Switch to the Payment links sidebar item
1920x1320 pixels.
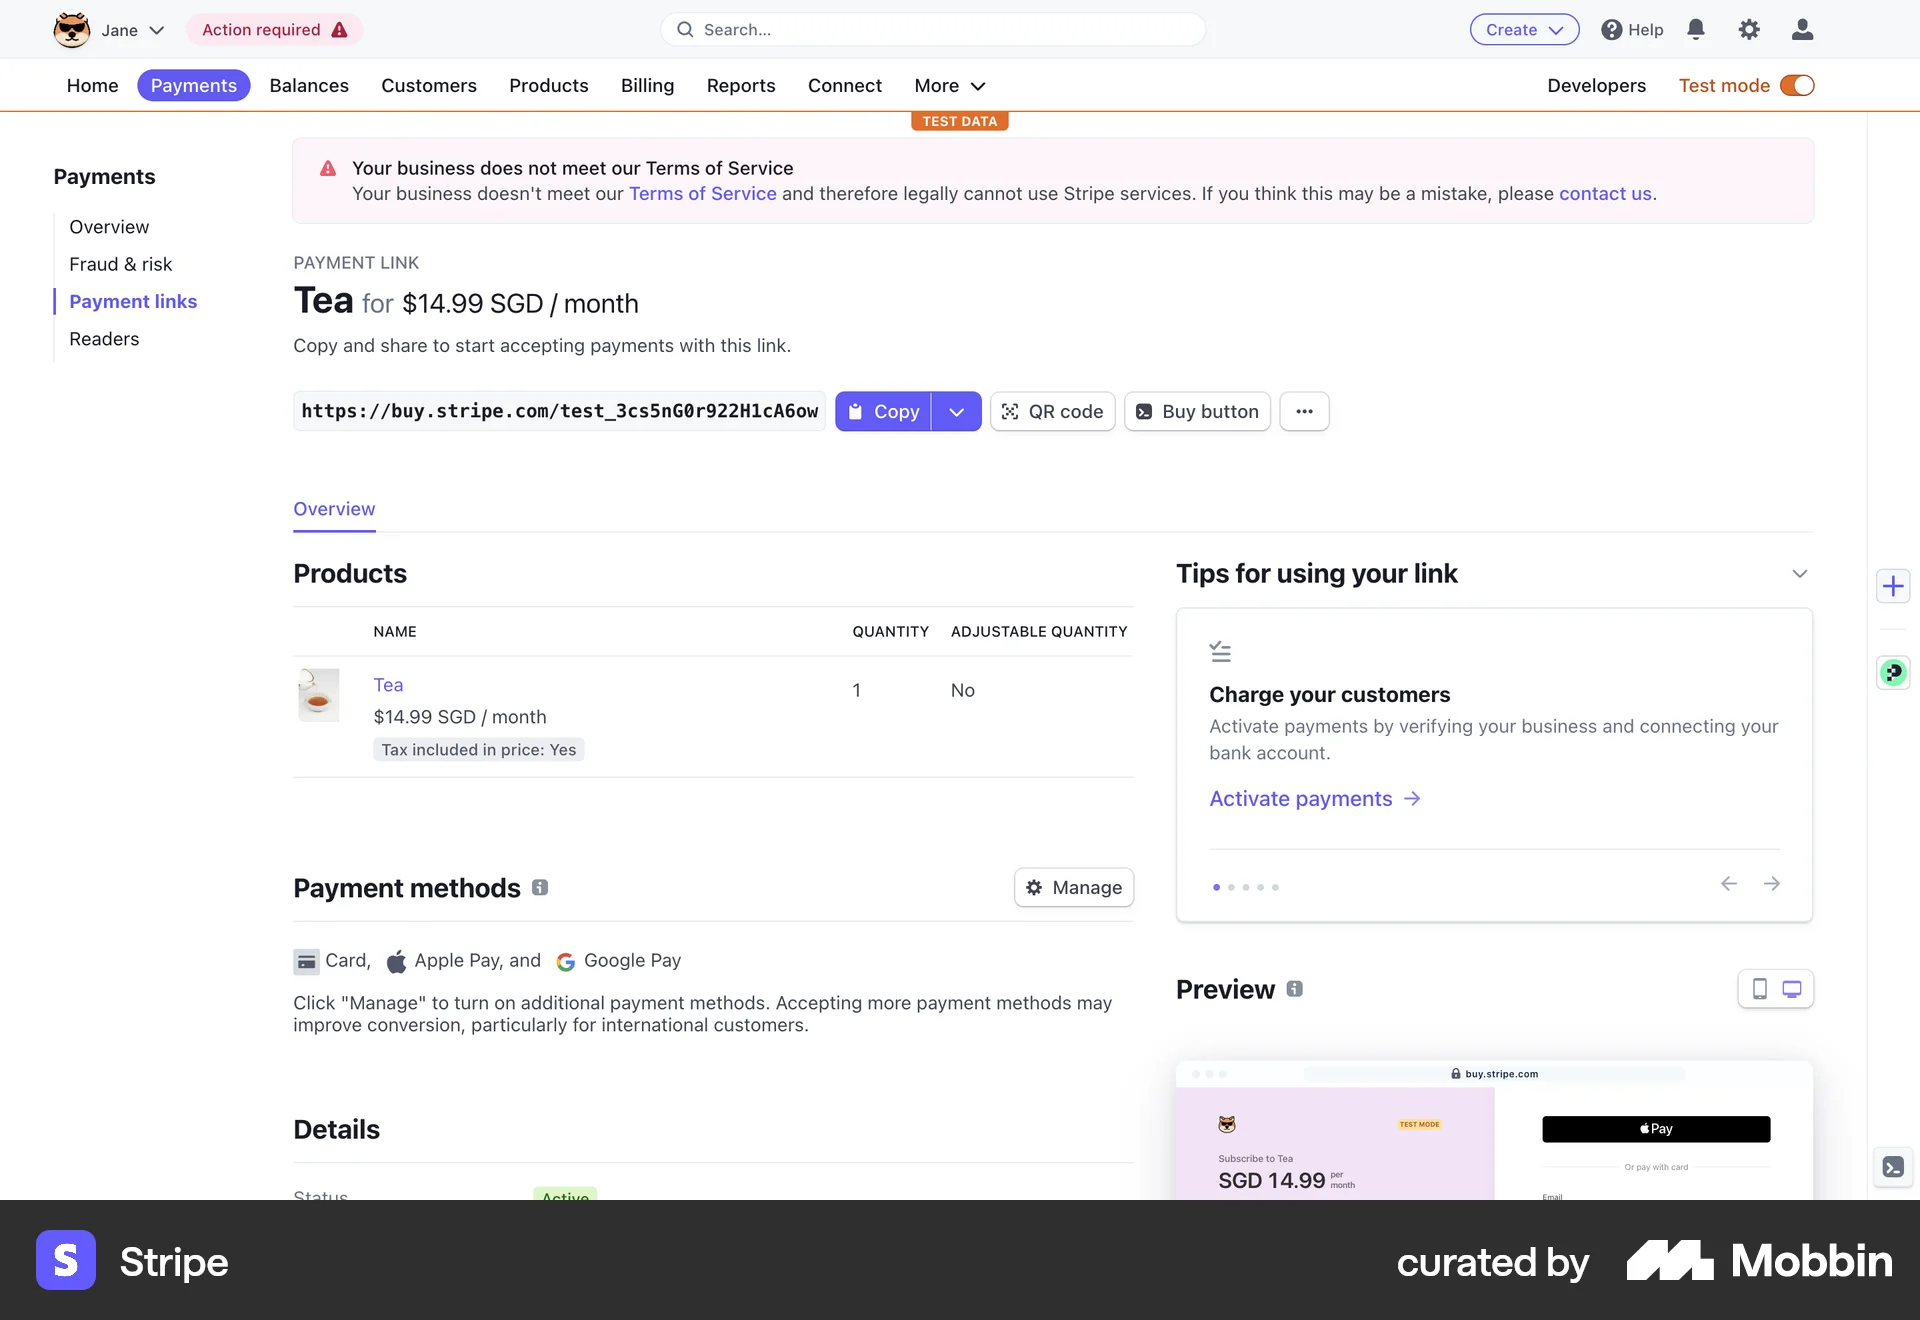(133, 301)
